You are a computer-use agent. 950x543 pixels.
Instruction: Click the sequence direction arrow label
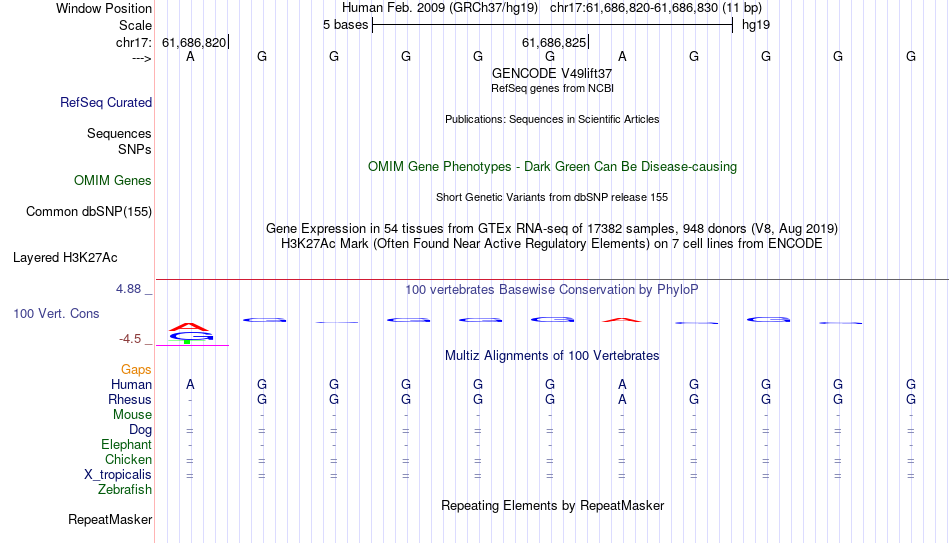[142, 58]
